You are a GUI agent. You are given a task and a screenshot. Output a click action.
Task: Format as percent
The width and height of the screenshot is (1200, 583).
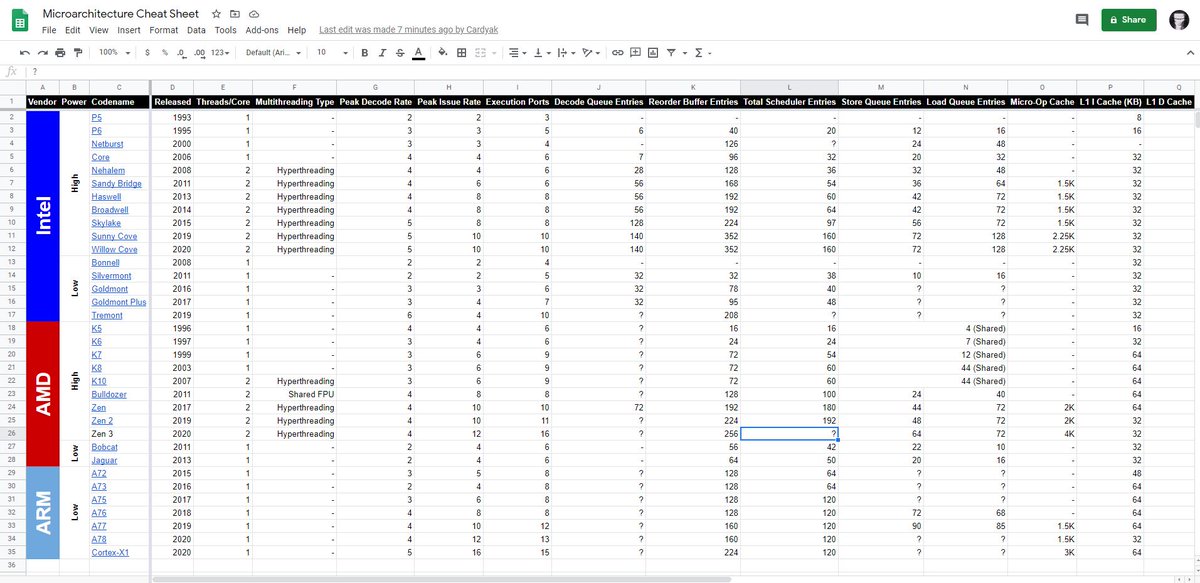[x=165, y=52]
